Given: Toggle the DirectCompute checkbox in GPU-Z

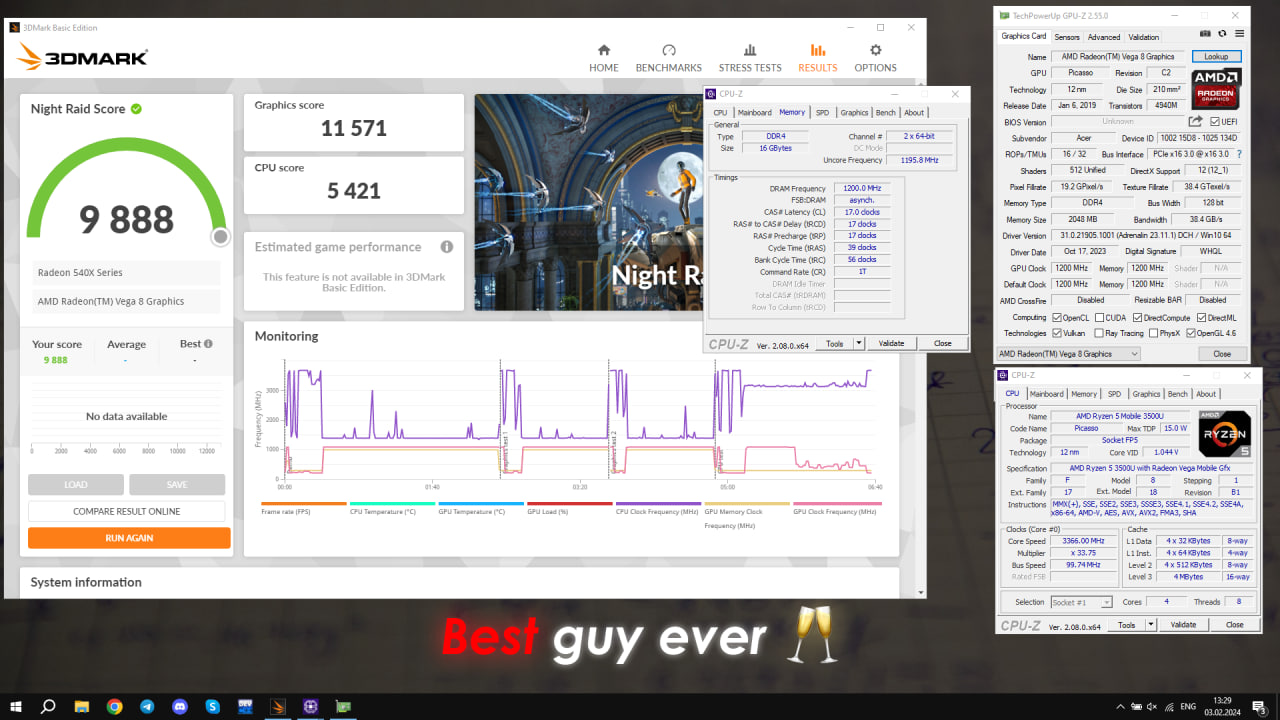Looking at the screenshot, I should (x=1138, y=318).
